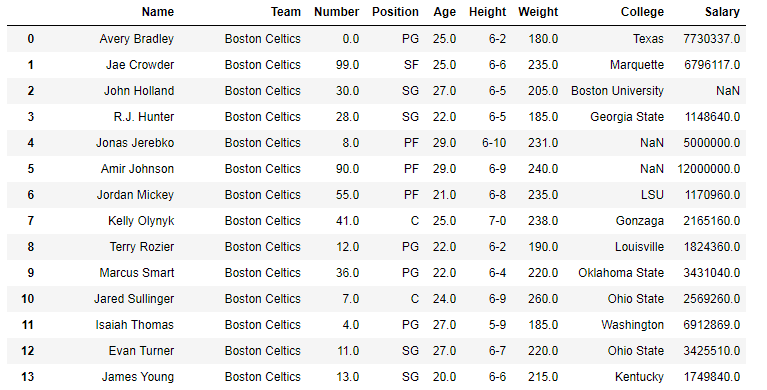Select the Height column header

(487, 12)
